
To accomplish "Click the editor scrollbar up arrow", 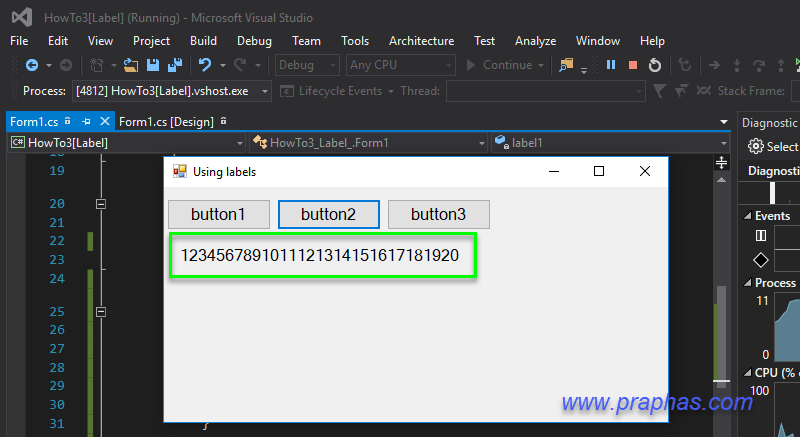I will (721, 179).
